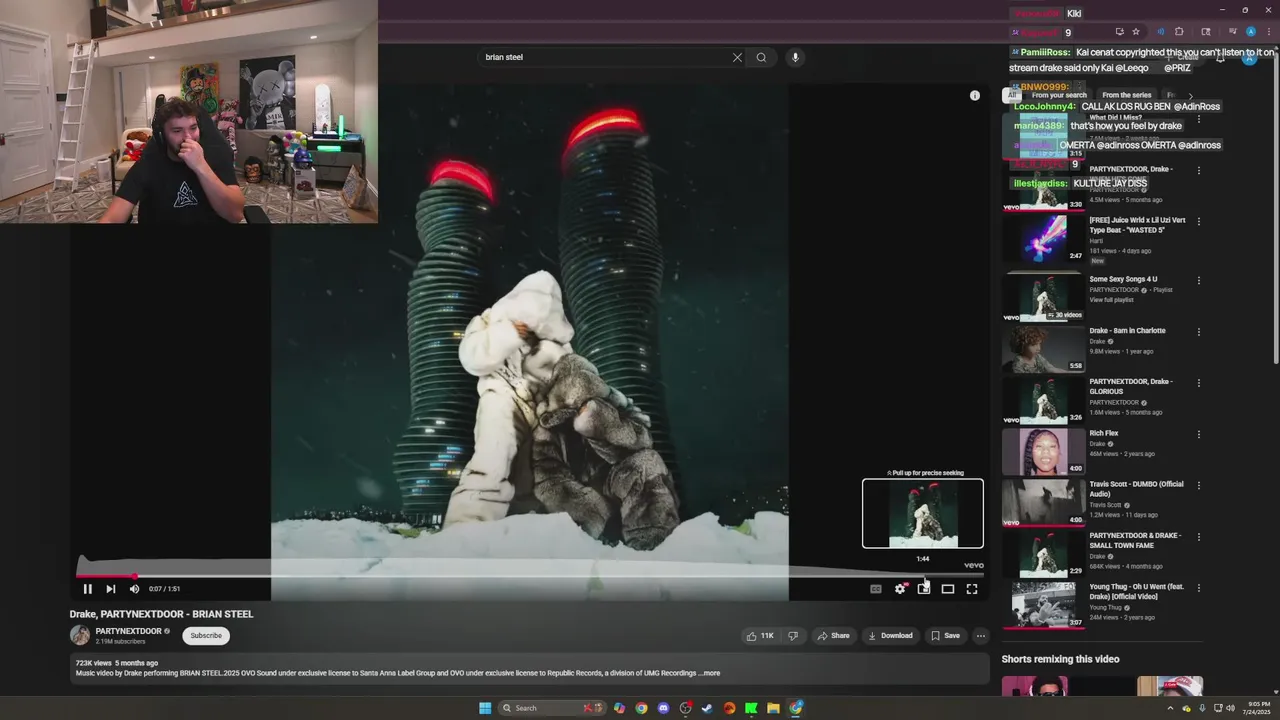This screenshot has height=720, width=1280.
Task: Switch to miniplayer mode
Action: (924, 589)
